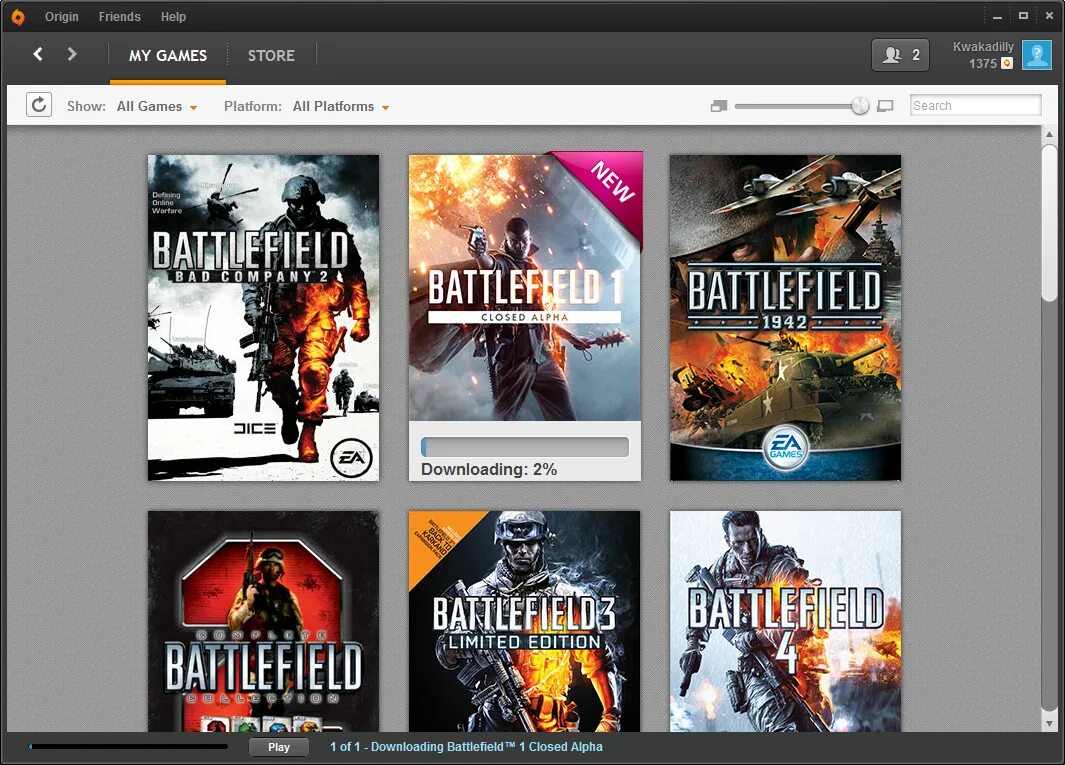Screen dimensions: 1065x765
Task: Click the small grid view icon
Action: 718,104
